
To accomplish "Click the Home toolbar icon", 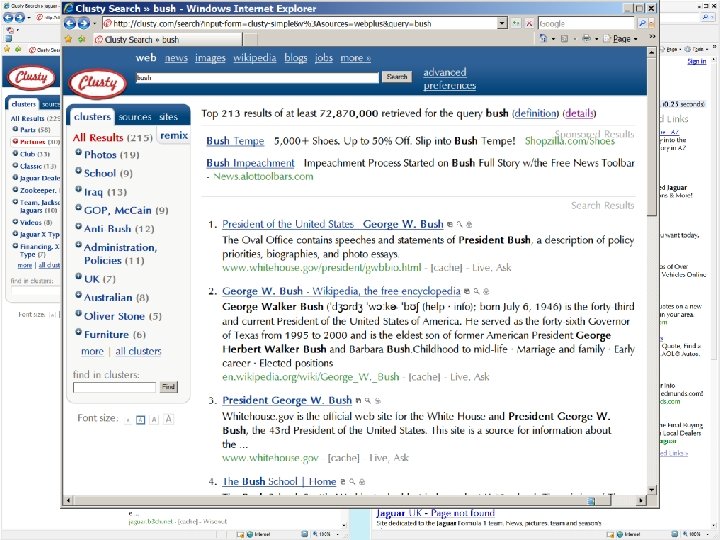I will pyautogui.click(x=543, y=39).
